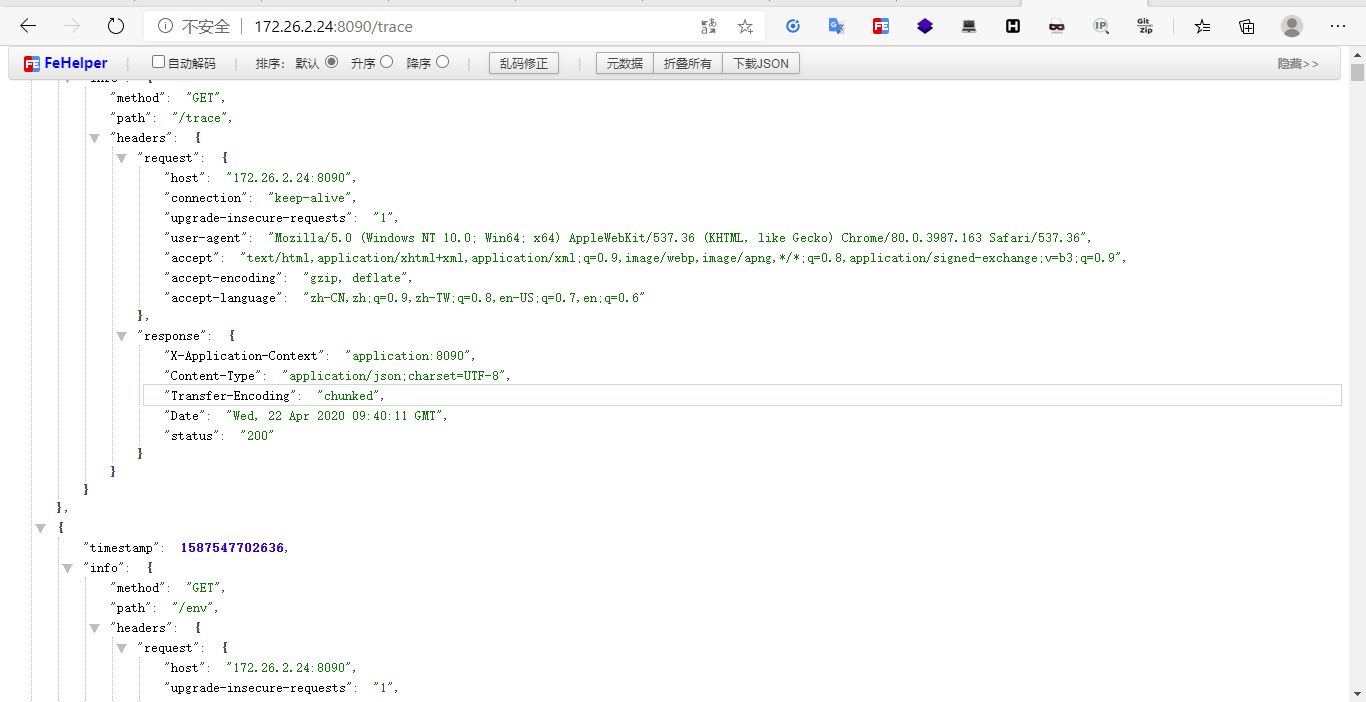Open the FeHelper extension icon in browser toolbar
Viewport: 1366px width, 702px height.
click(881, 26)
